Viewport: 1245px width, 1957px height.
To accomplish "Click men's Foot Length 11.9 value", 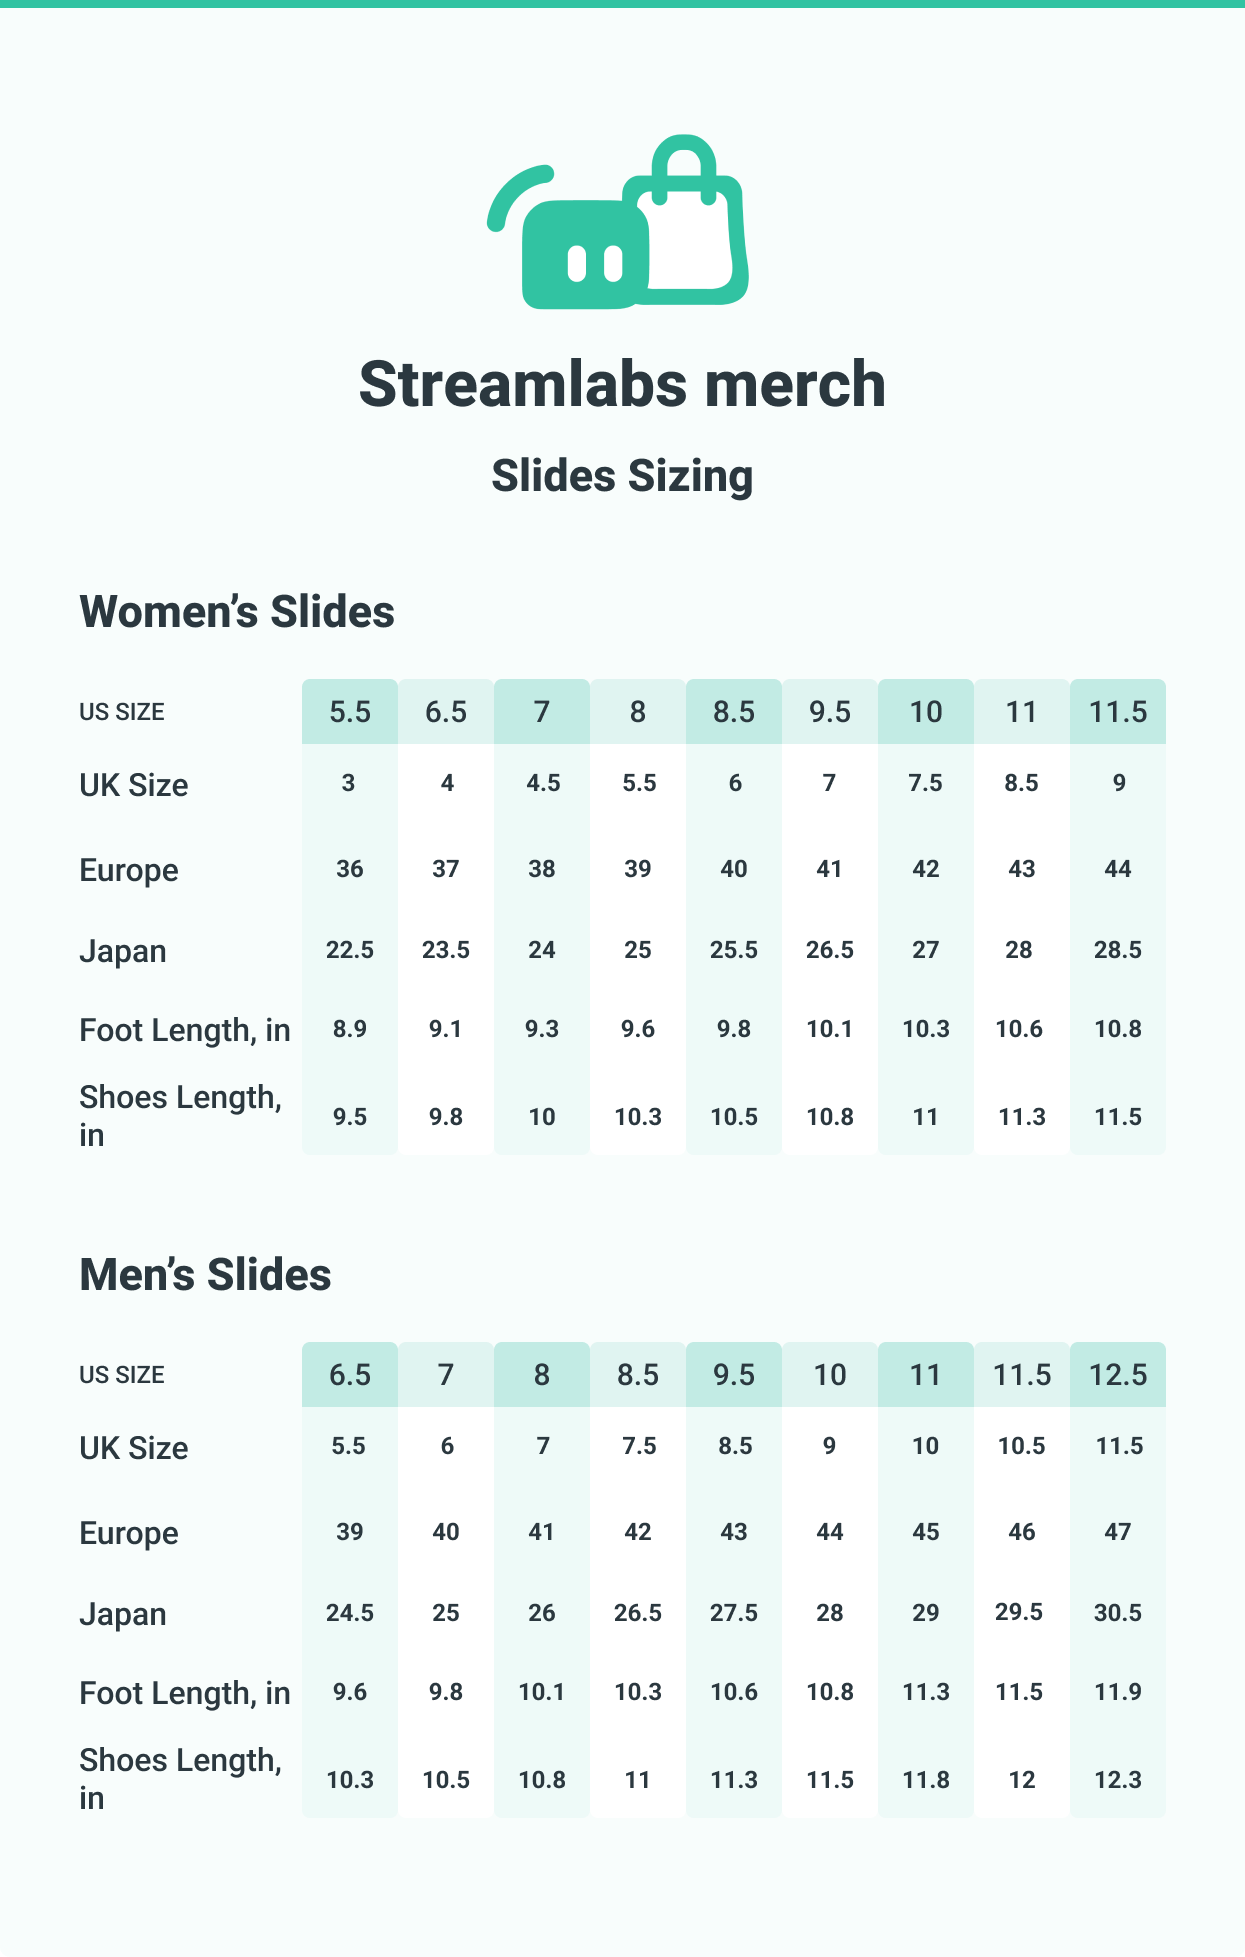I will [x=1118, y=1692].
